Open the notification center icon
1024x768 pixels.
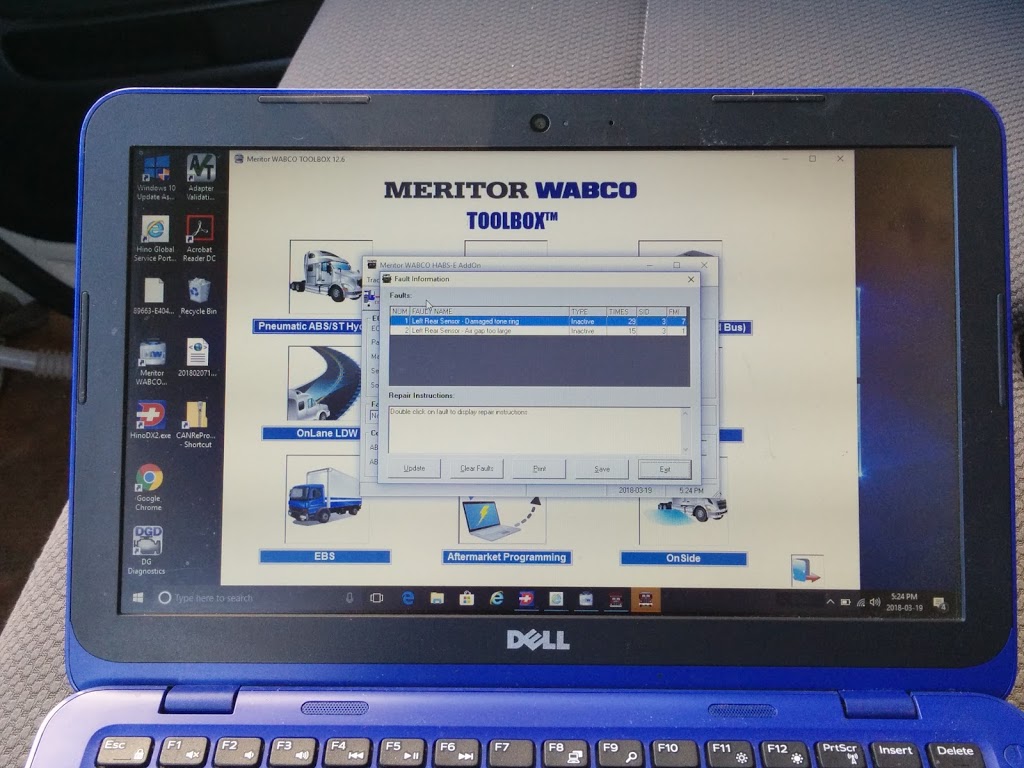point(940,603)
